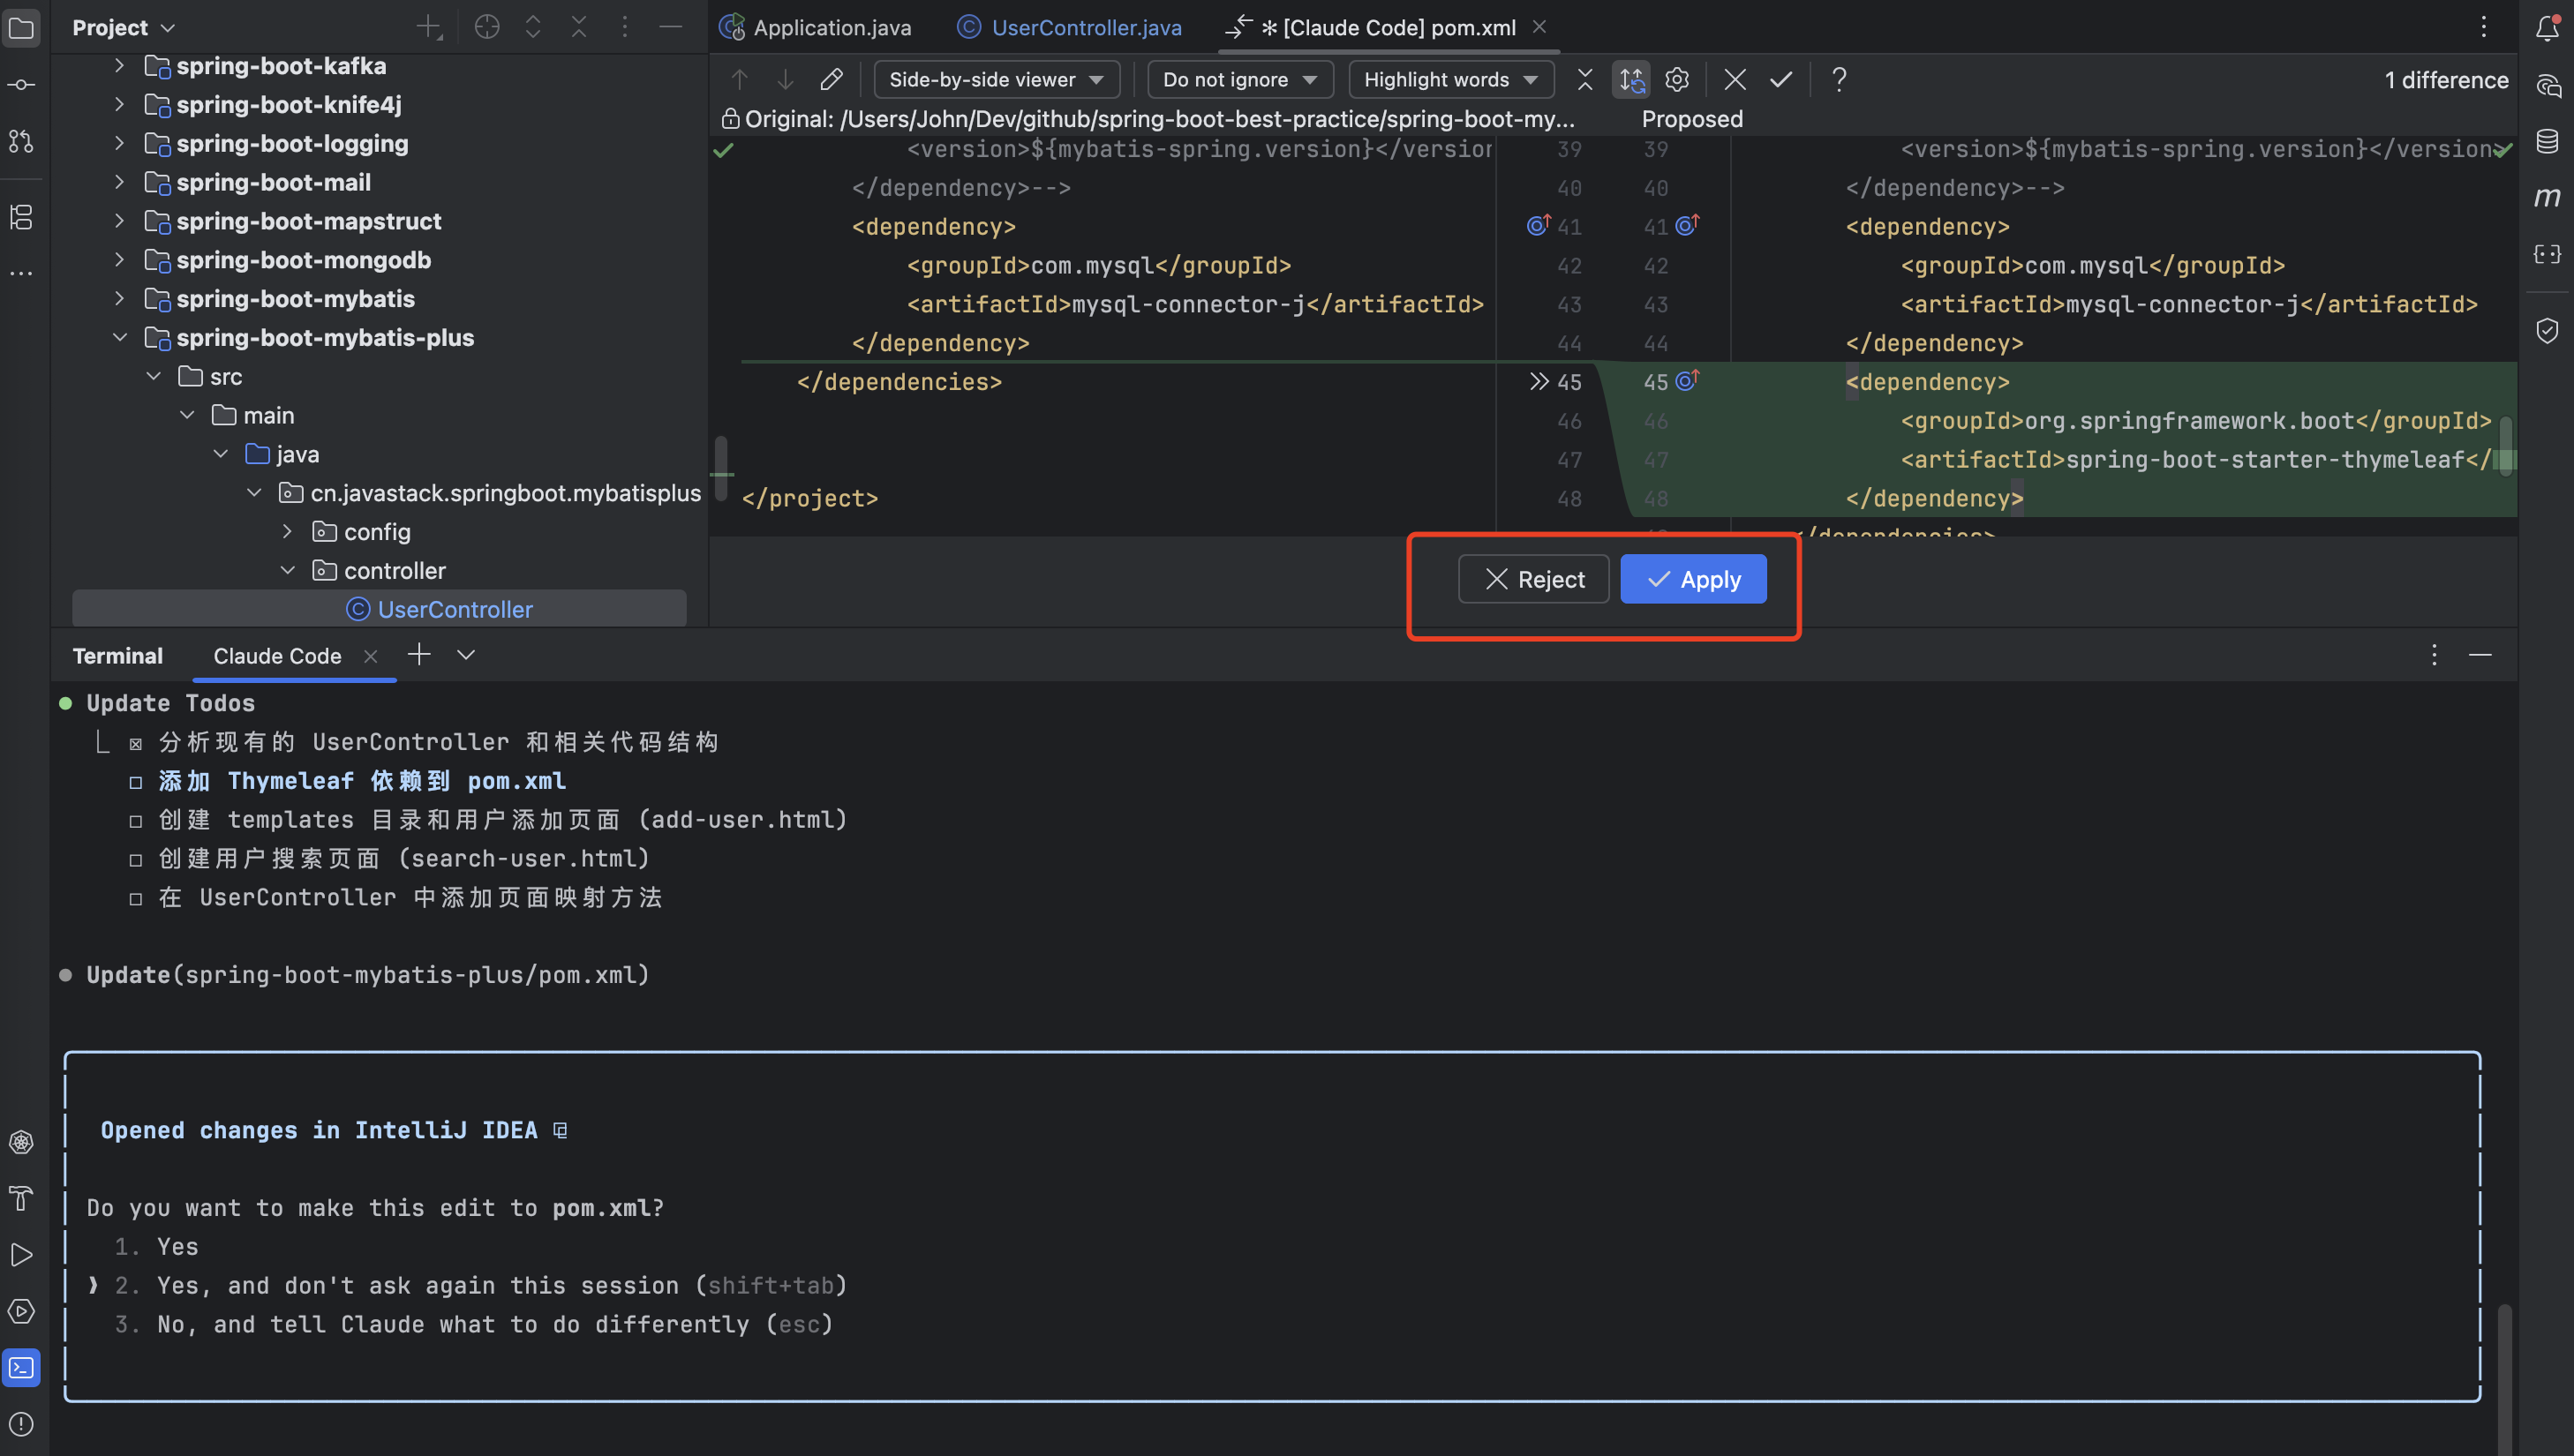Screen dimensions: 2574x1456
Task: Toggle collapse unchanged fragments button
Action: [1585, 79]
